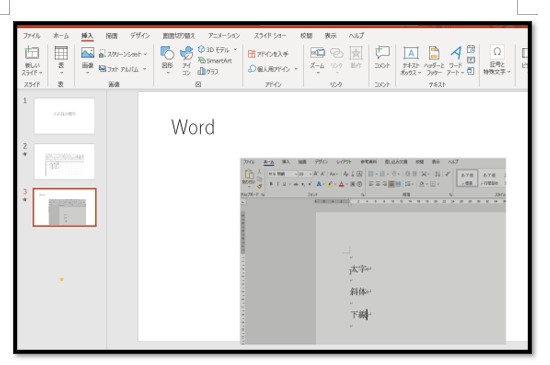This screenshot has width=550, height=365.
Task: Click the 動作 action button
Action: [356, 58]
